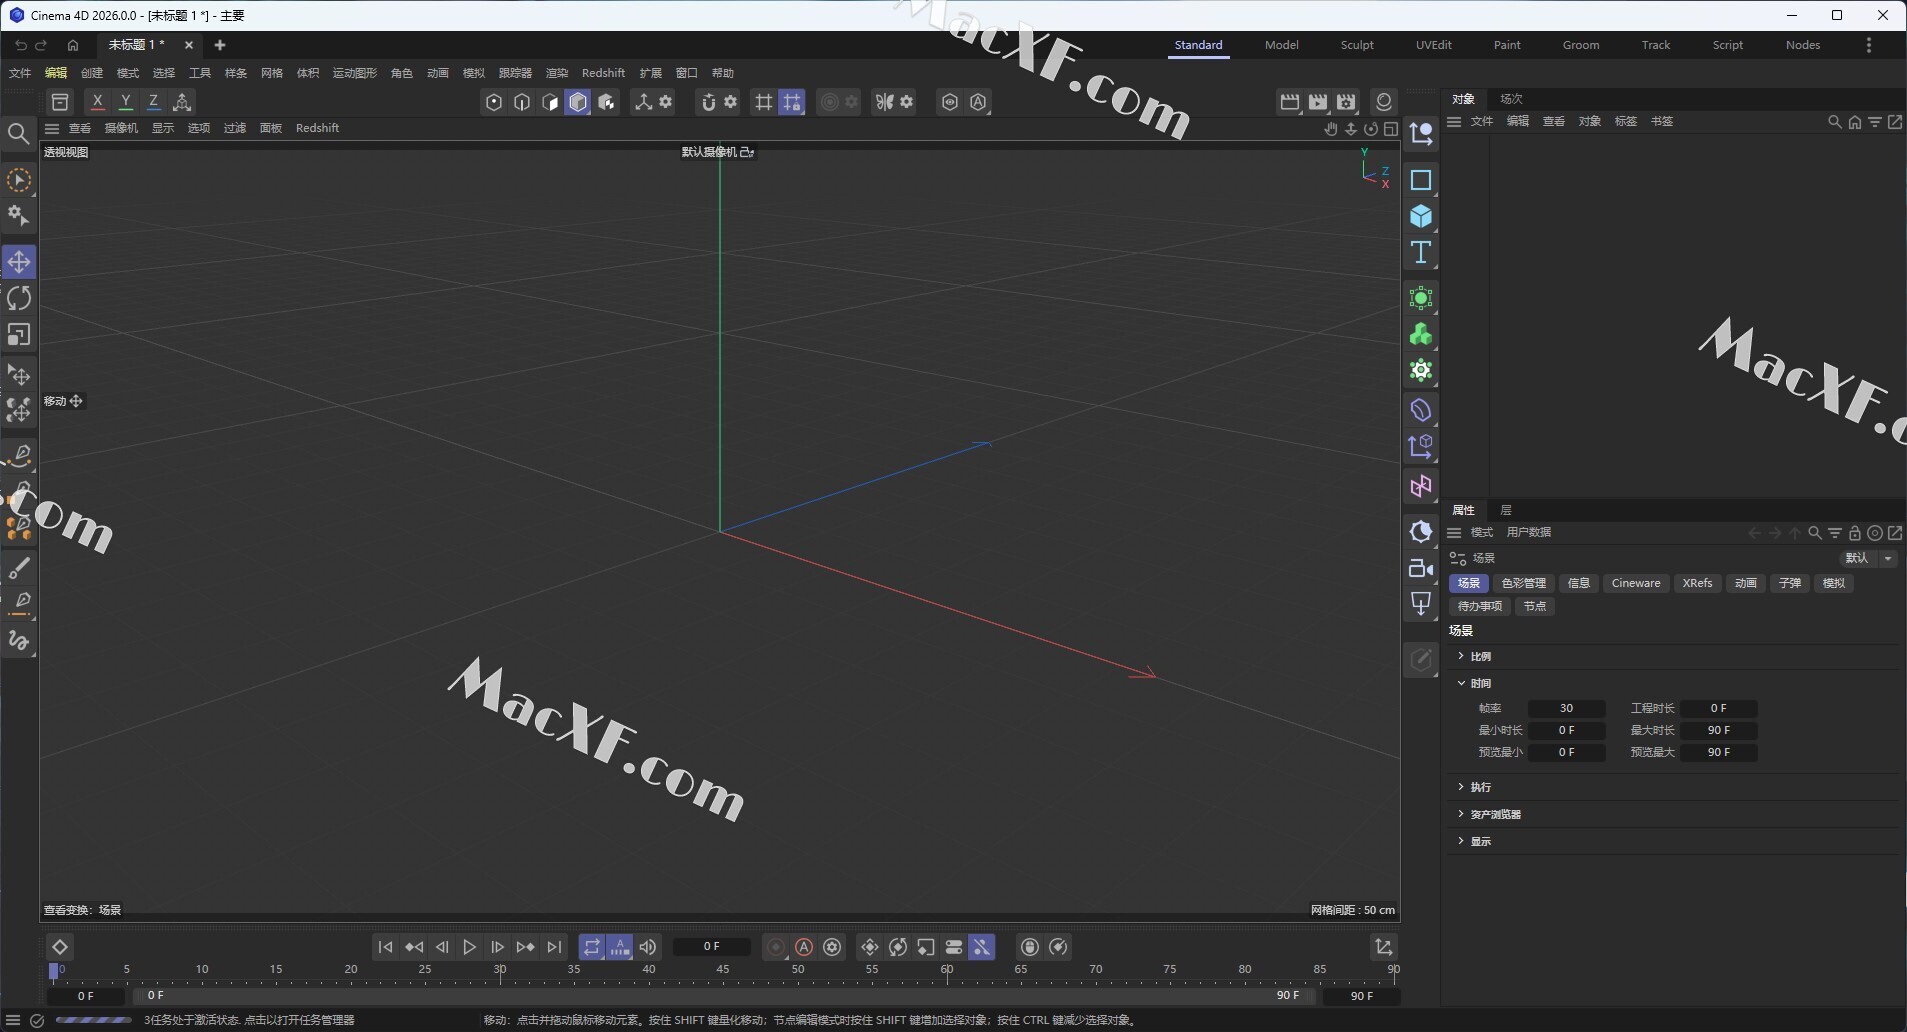Toggle timeline loop playback

(x=592, y=947)
